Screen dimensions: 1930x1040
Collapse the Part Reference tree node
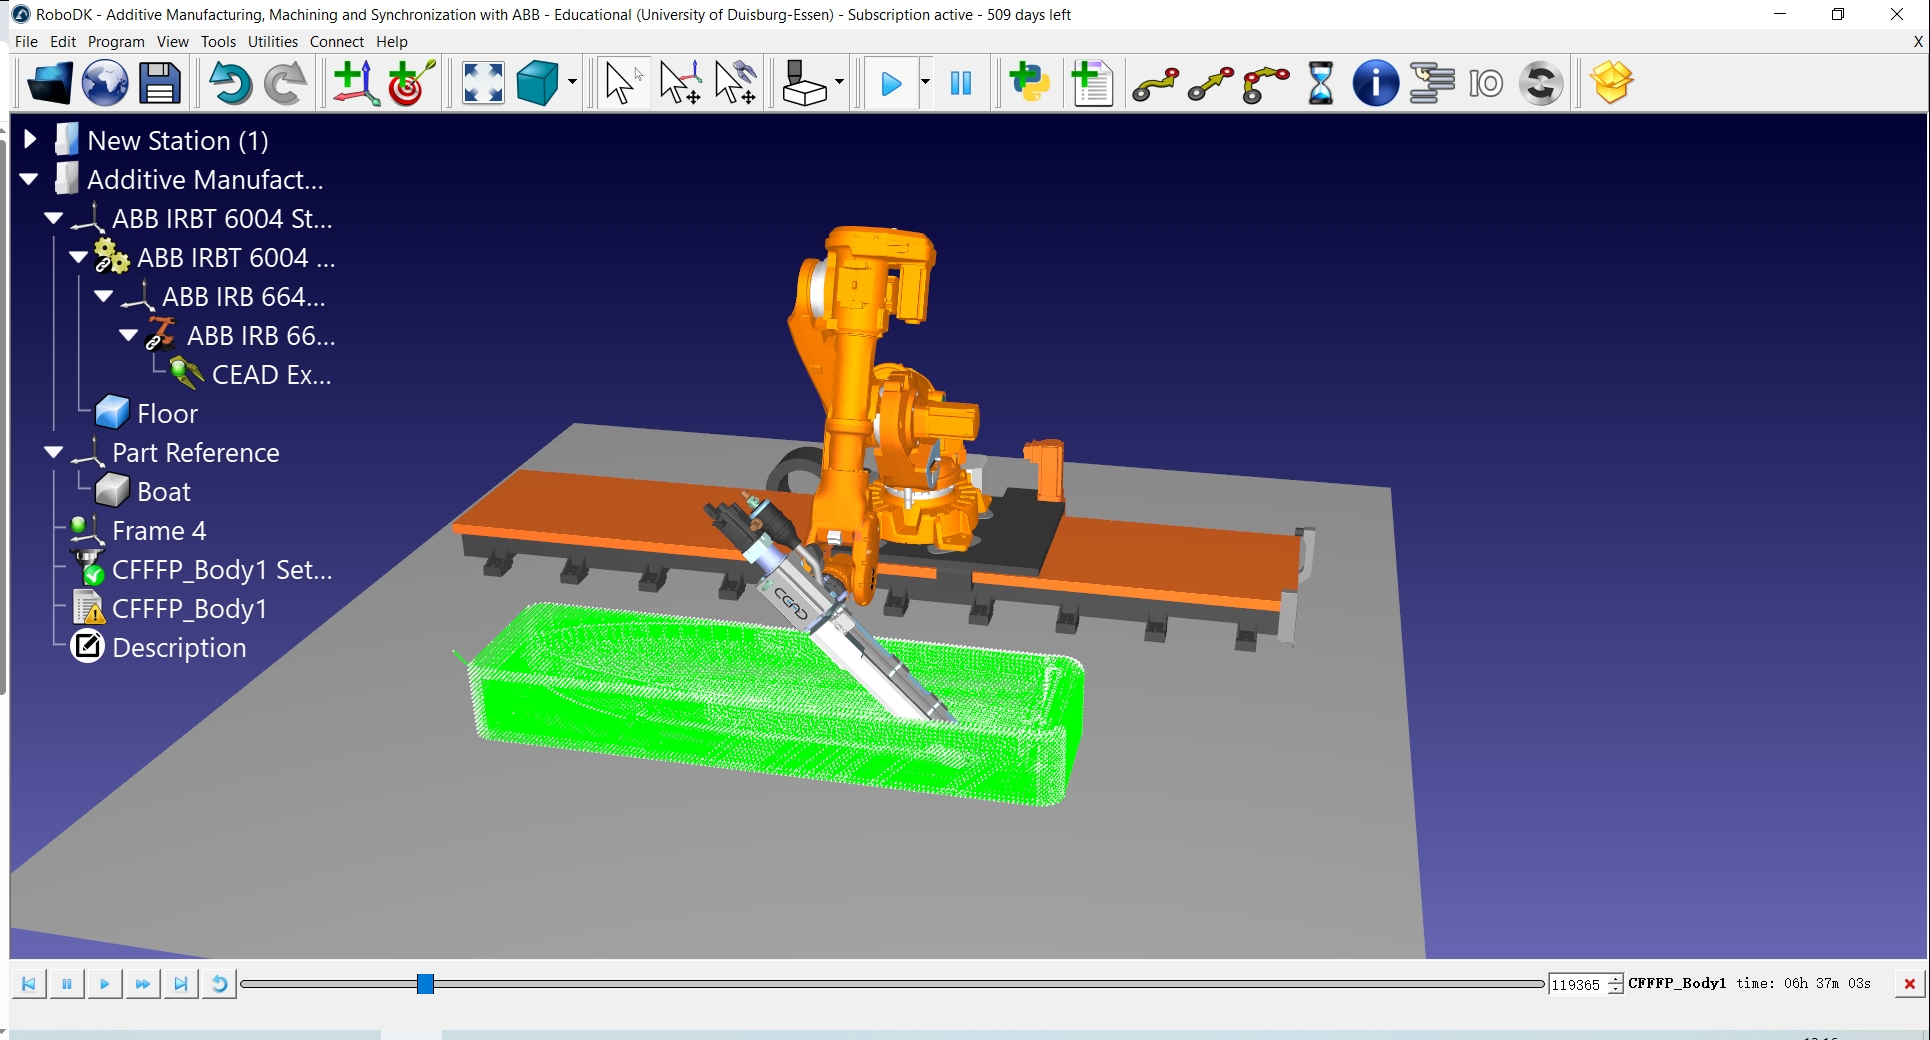tap(54, 452)
